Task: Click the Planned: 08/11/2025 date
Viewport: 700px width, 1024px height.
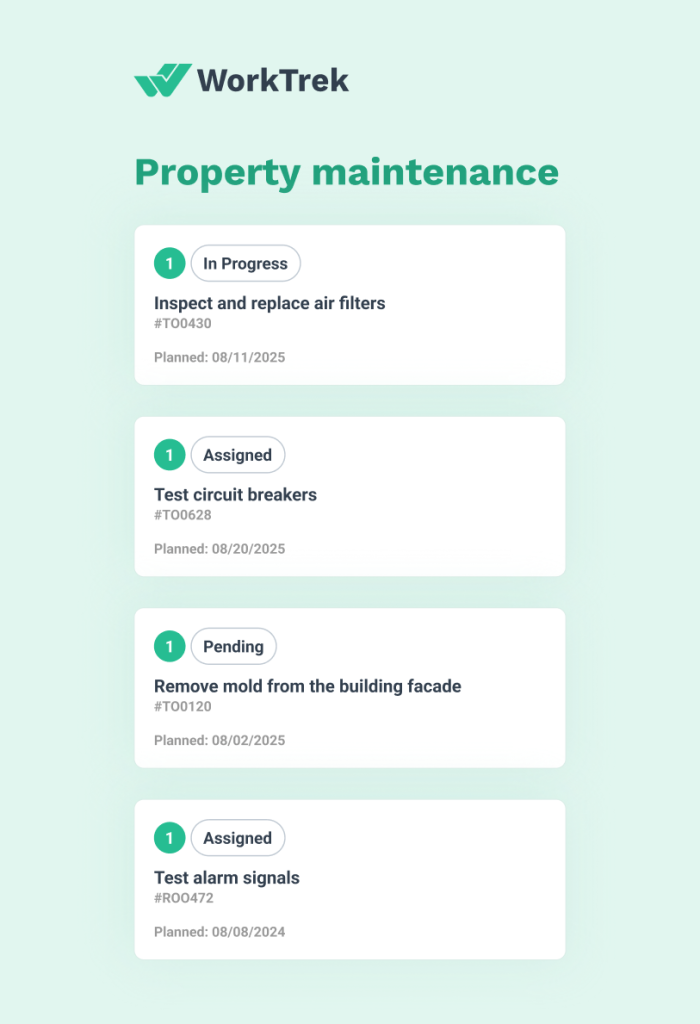Action: (x=219, y=357)
